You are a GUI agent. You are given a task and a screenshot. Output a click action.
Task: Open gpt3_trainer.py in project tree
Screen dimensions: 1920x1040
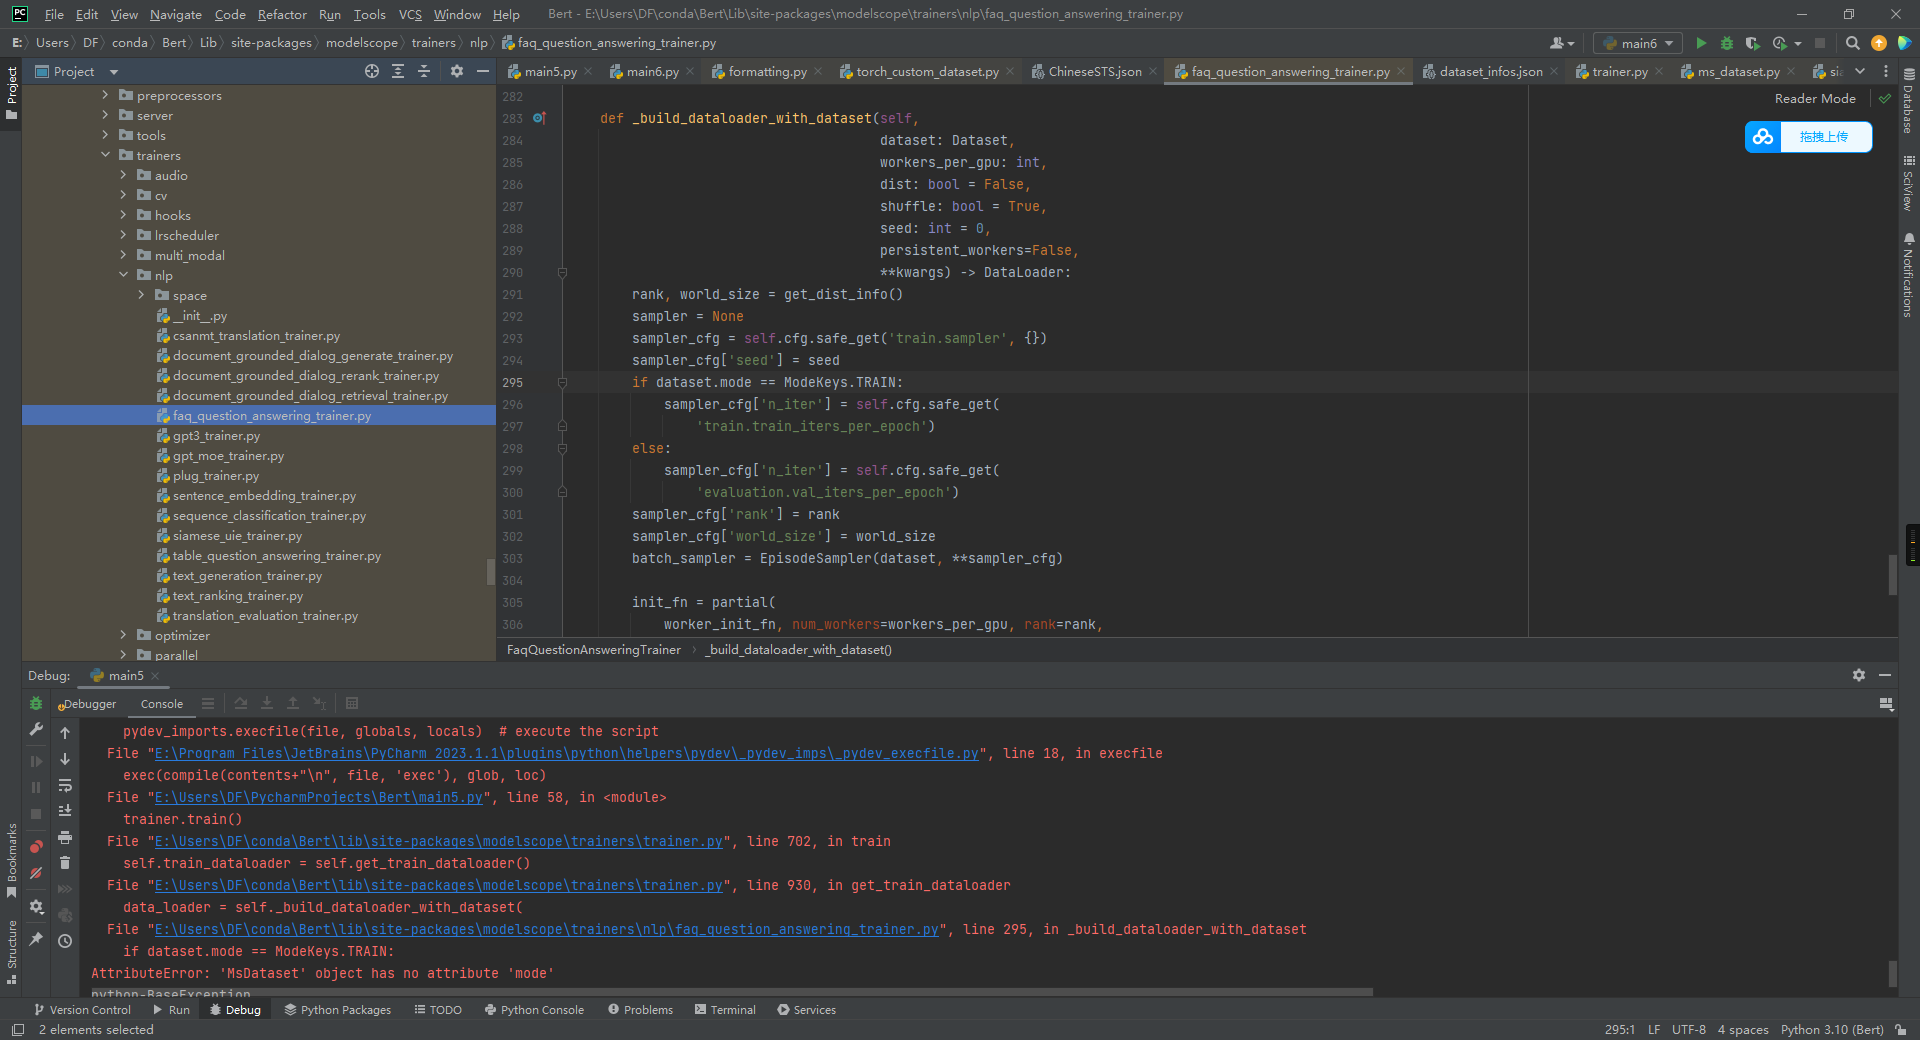(x=216, y=435)
